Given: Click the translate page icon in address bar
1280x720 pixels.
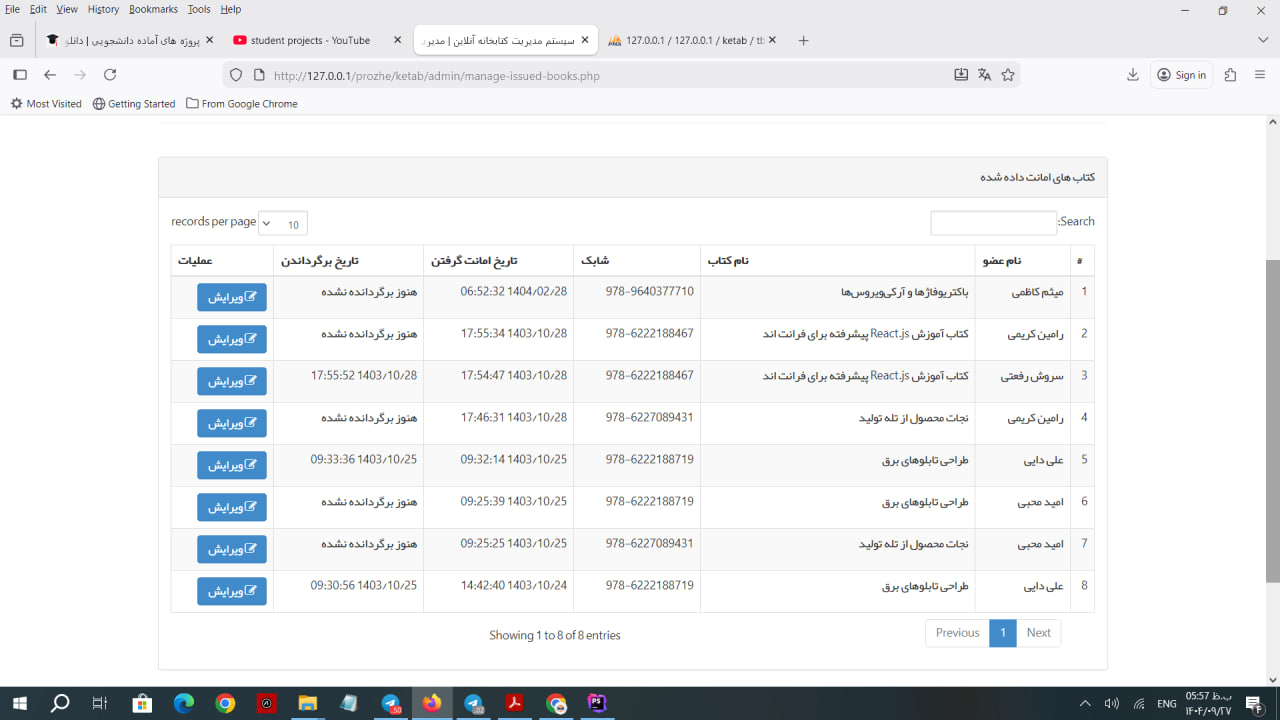Looking at the screenshot, I should click(985, 75).
